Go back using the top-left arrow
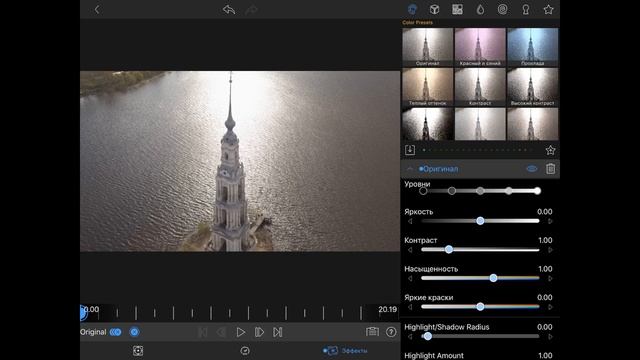The image size is (640, 360). [97, 9]
